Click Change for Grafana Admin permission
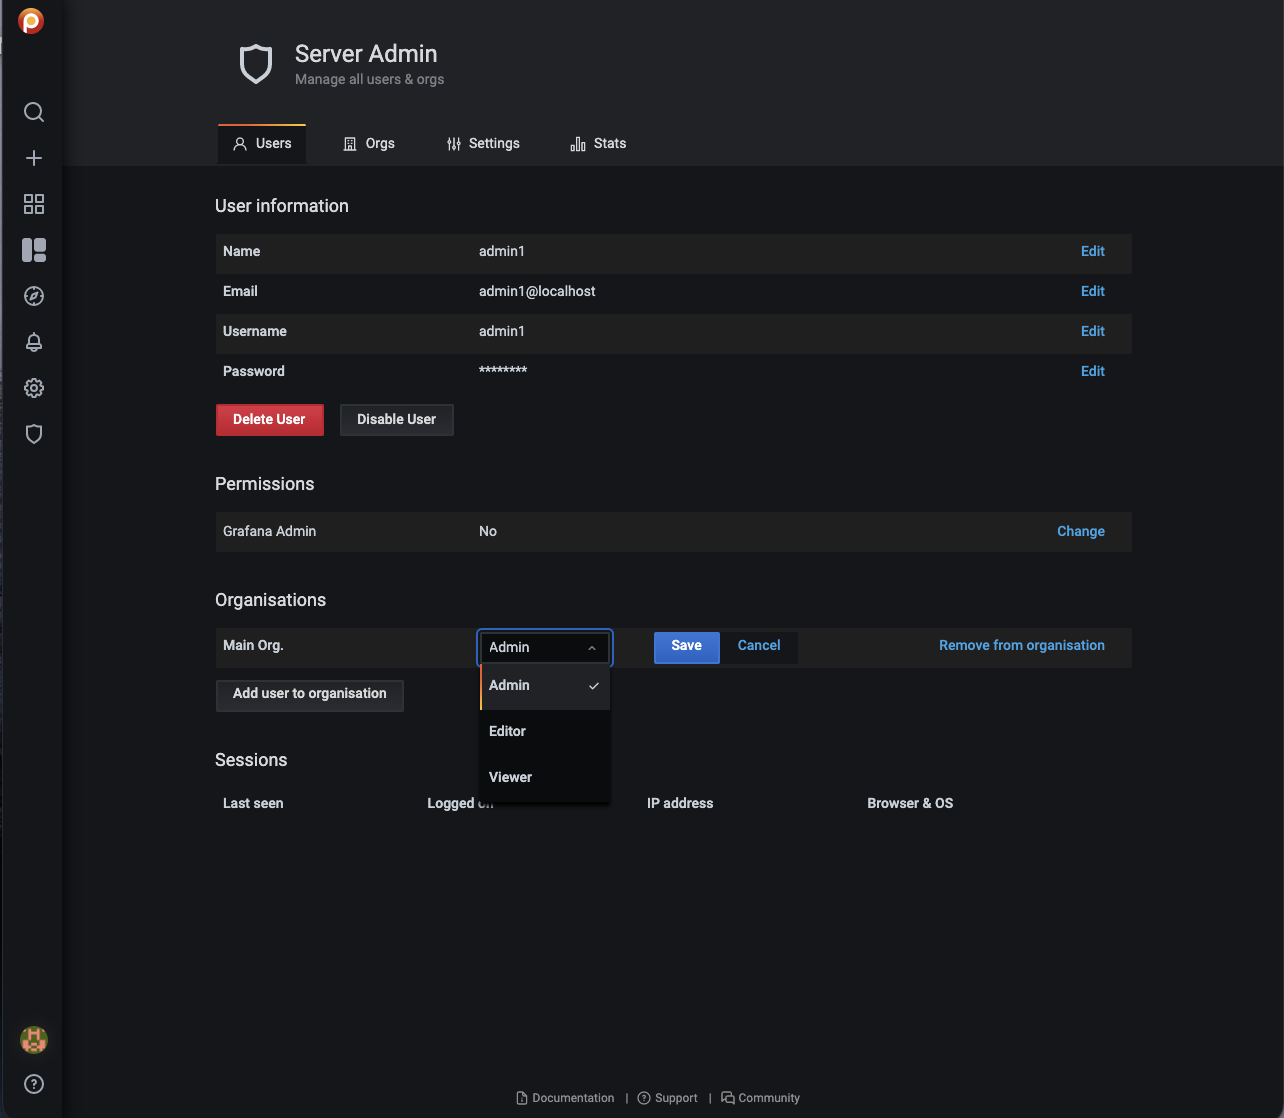 click(1080, 532)
